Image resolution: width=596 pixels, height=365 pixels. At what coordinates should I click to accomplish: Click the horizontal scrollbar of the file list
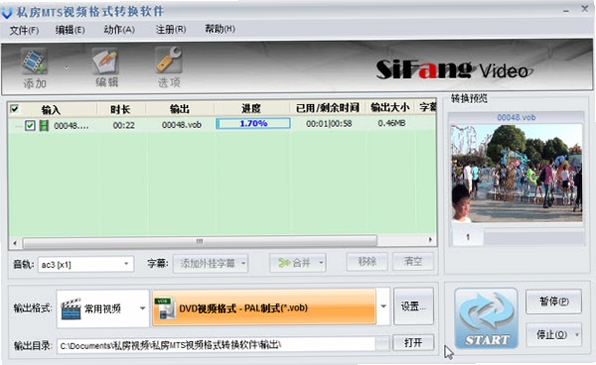tap(200, 241)
